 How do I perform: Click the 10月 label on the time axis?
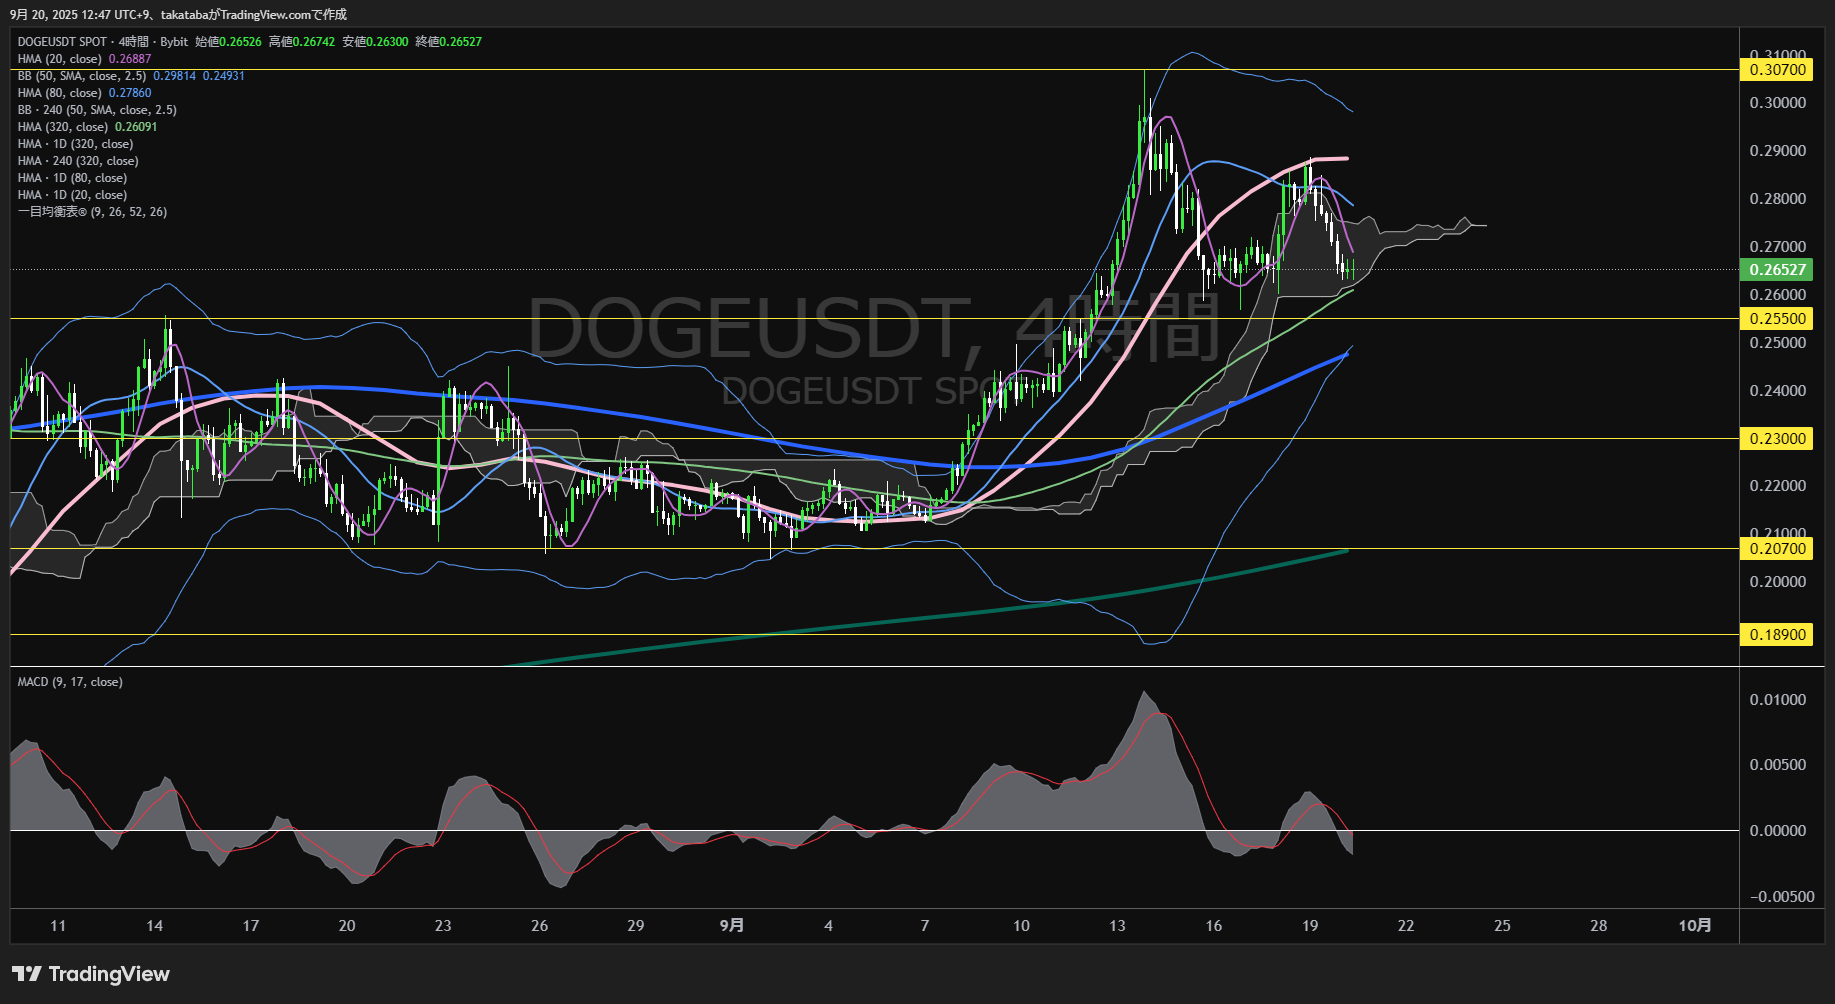click(1695, 926)
